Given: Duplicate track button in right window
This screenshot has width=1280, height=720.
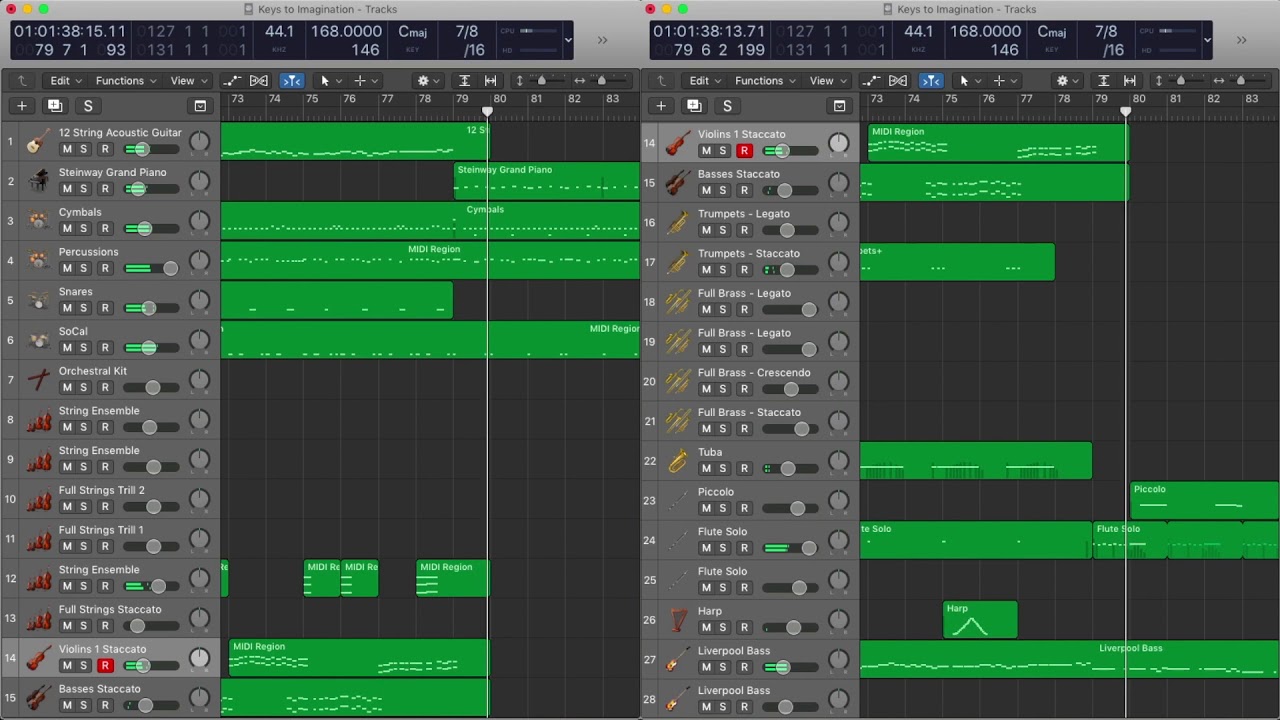Looking at the screenshot, I should tap(694, 106).
